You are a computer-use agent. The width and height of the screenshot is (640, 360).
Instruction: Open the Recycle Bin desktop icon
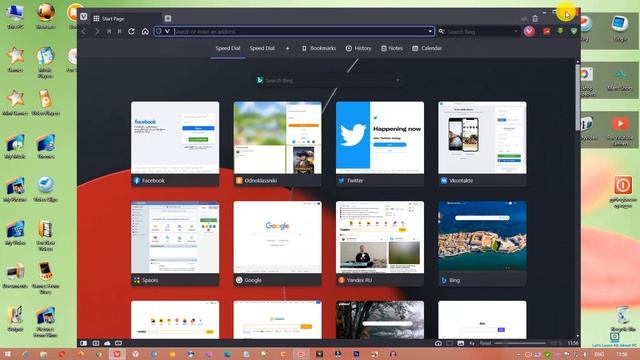pyautogui.click(x=623, y=318)
